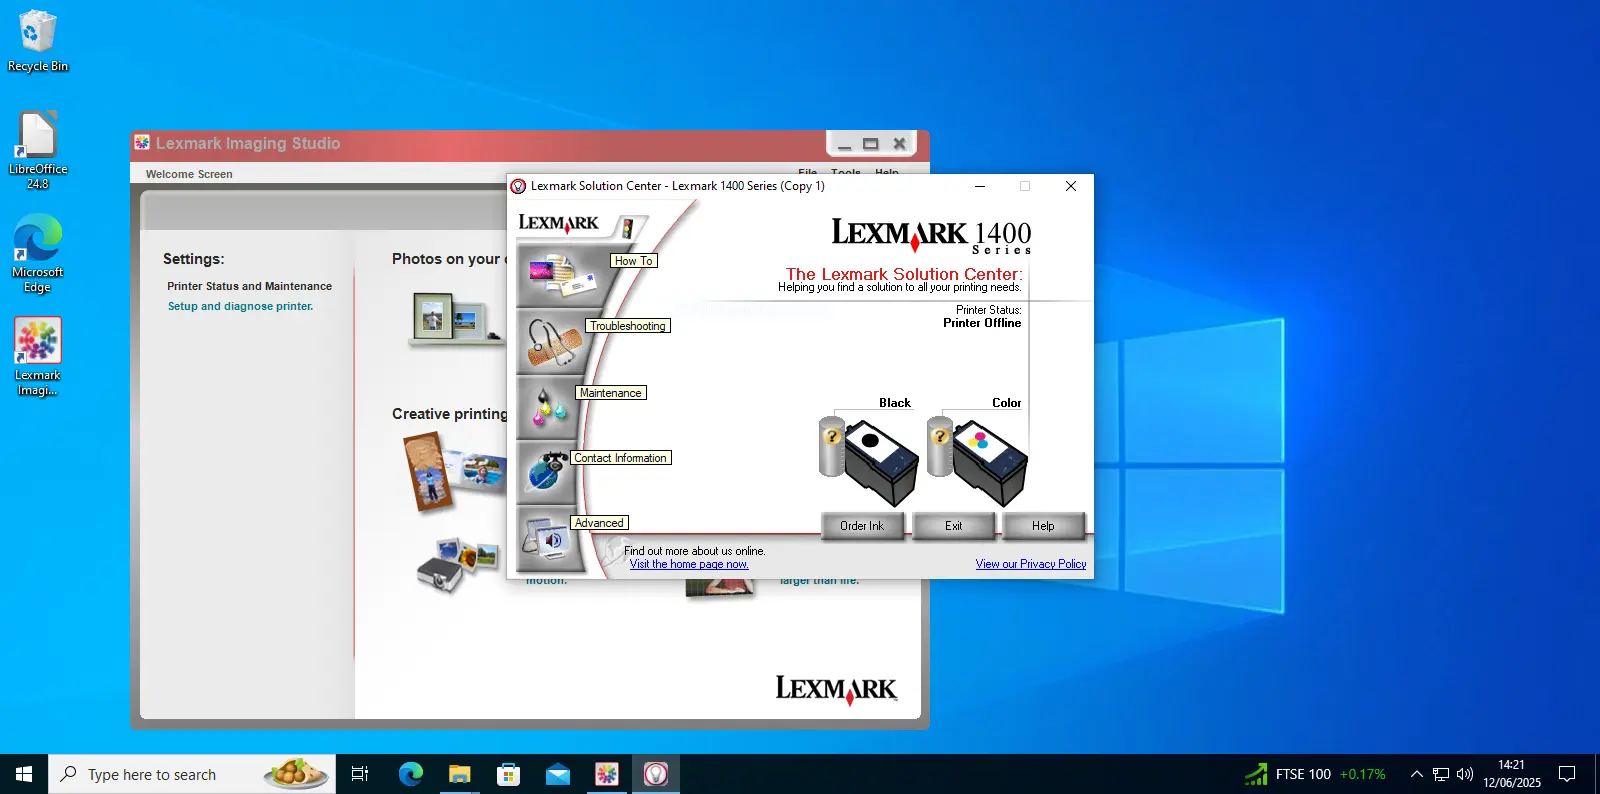Click the black ink cartridge image
This screenshot has height=794, width=1600.
pos(881,462)
